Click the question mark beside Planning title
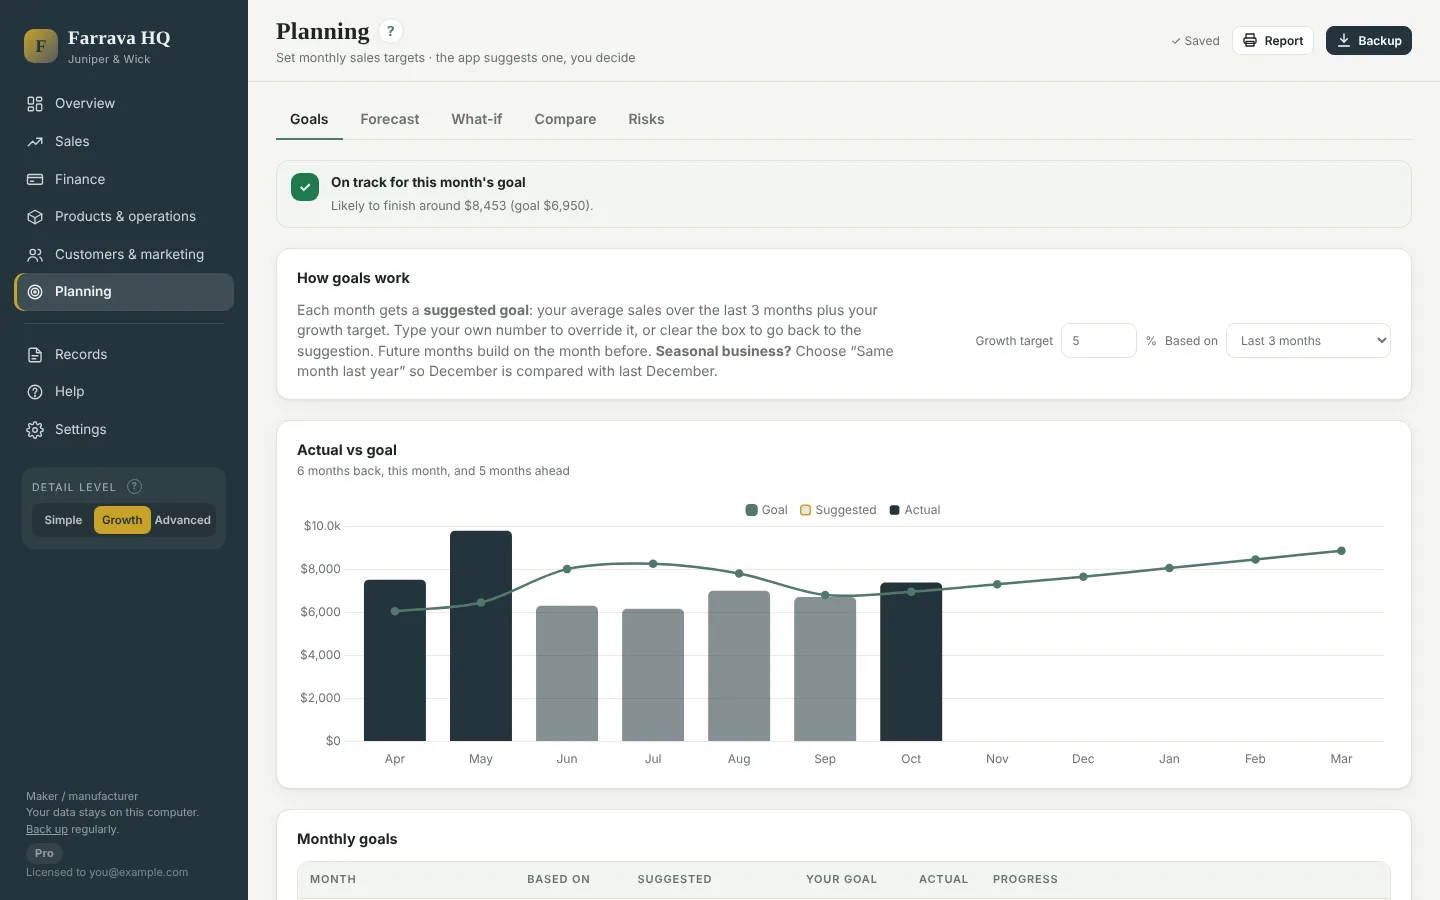The height and width of the screenshot is (900, 1440). point(391,31)
